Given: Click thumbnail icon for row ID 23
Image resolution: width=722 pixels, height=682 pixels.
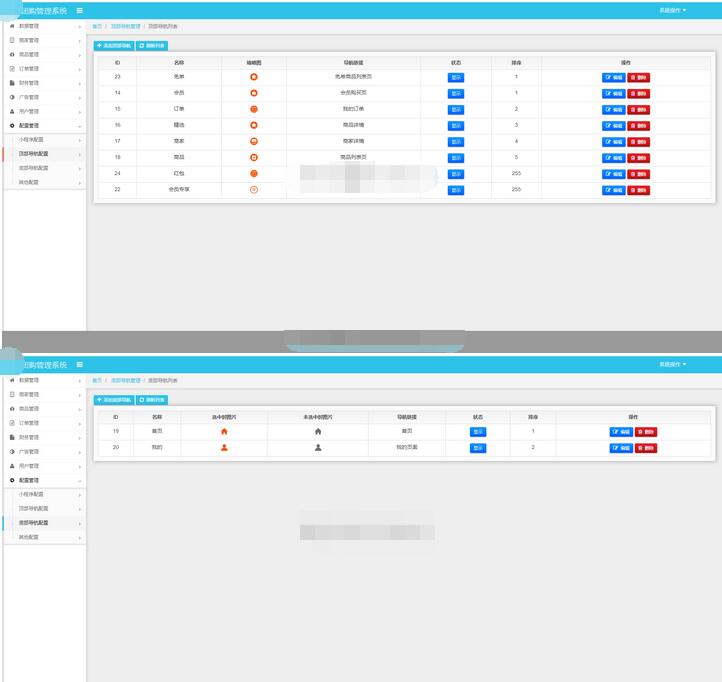Looking at the screenshot, I should click(254, 77).
